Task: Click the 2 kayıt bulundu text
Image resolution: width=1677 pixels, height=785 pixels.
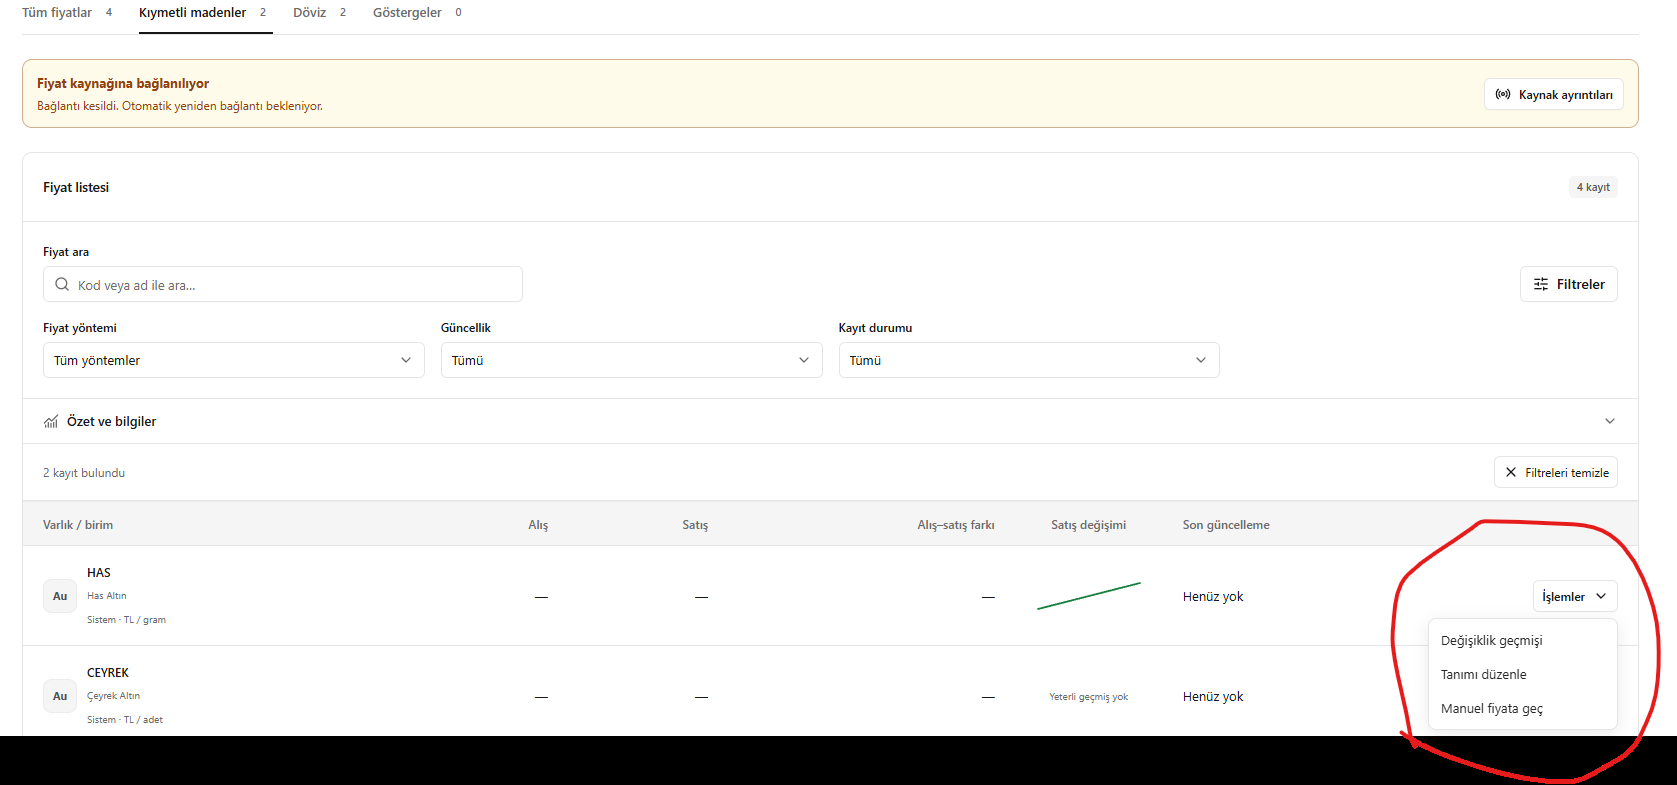Action: click(84, 473)
